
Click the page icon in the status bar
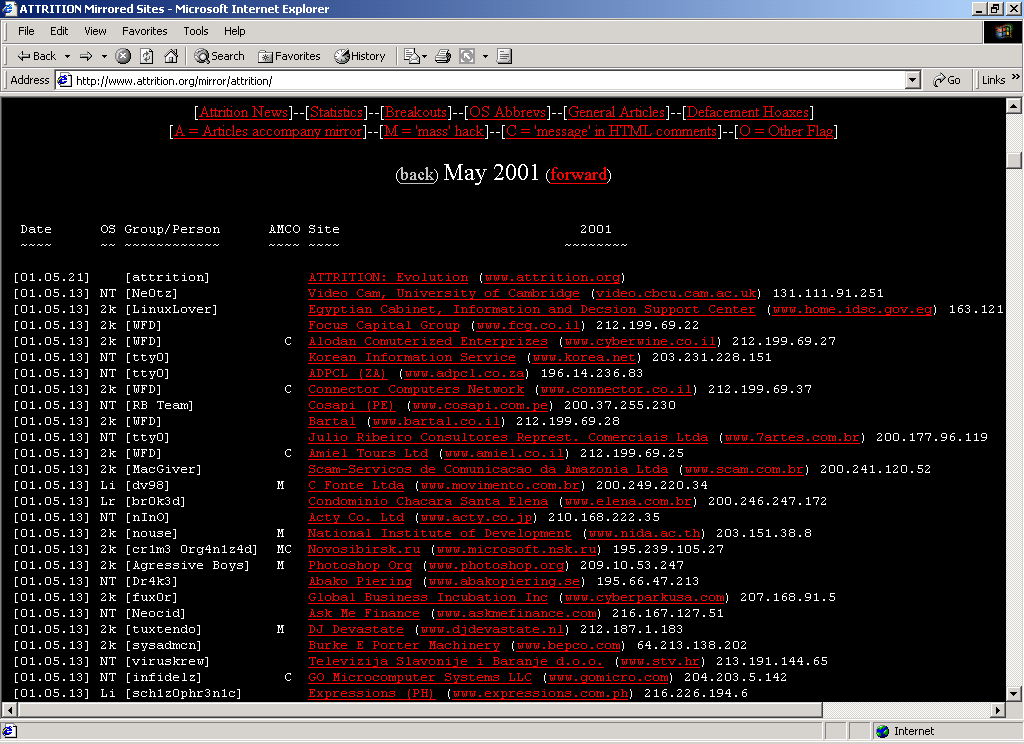pos(9,731)
